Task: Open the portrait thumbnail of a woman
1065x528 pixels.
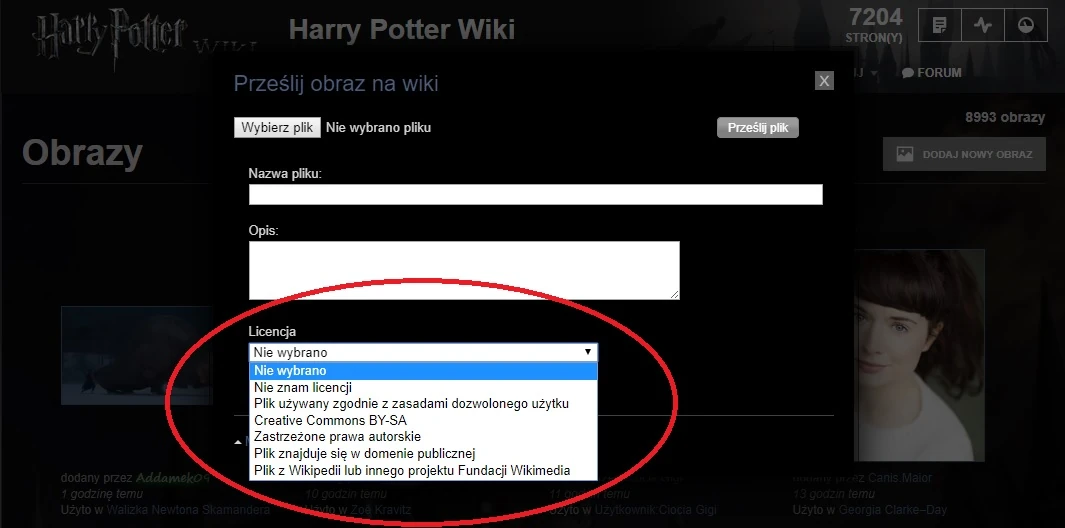Action: pos(920,355)
